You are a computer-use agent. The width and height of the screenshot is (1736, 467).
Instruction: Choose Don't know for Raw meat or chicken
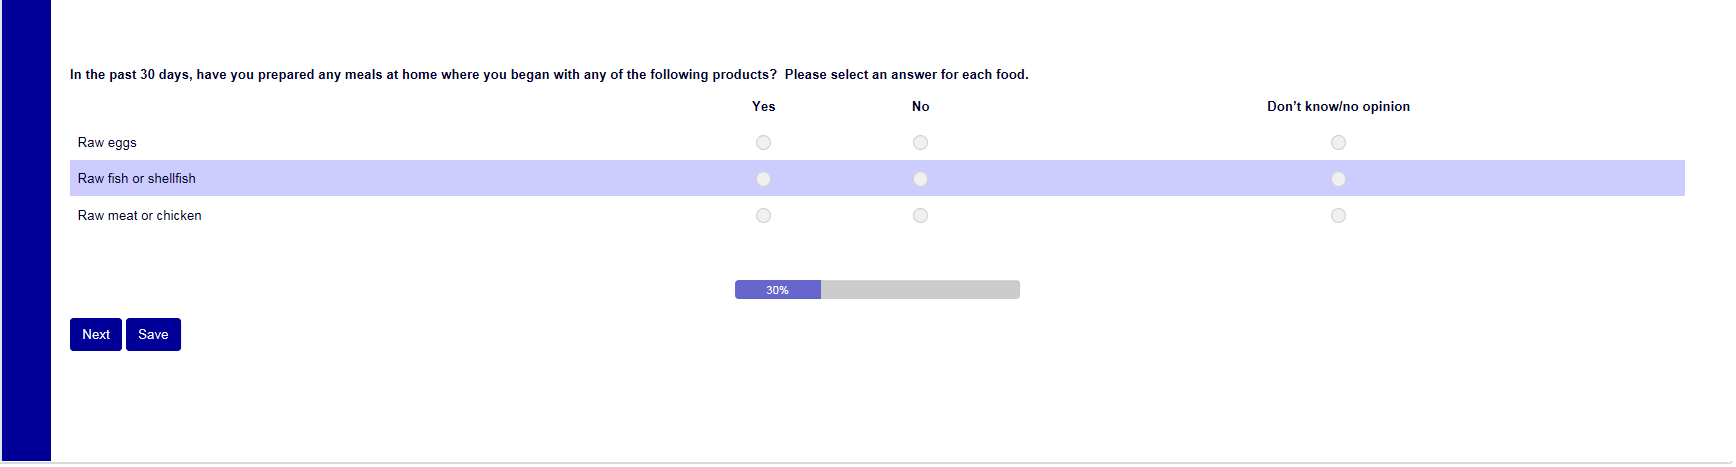point(1338,216)
